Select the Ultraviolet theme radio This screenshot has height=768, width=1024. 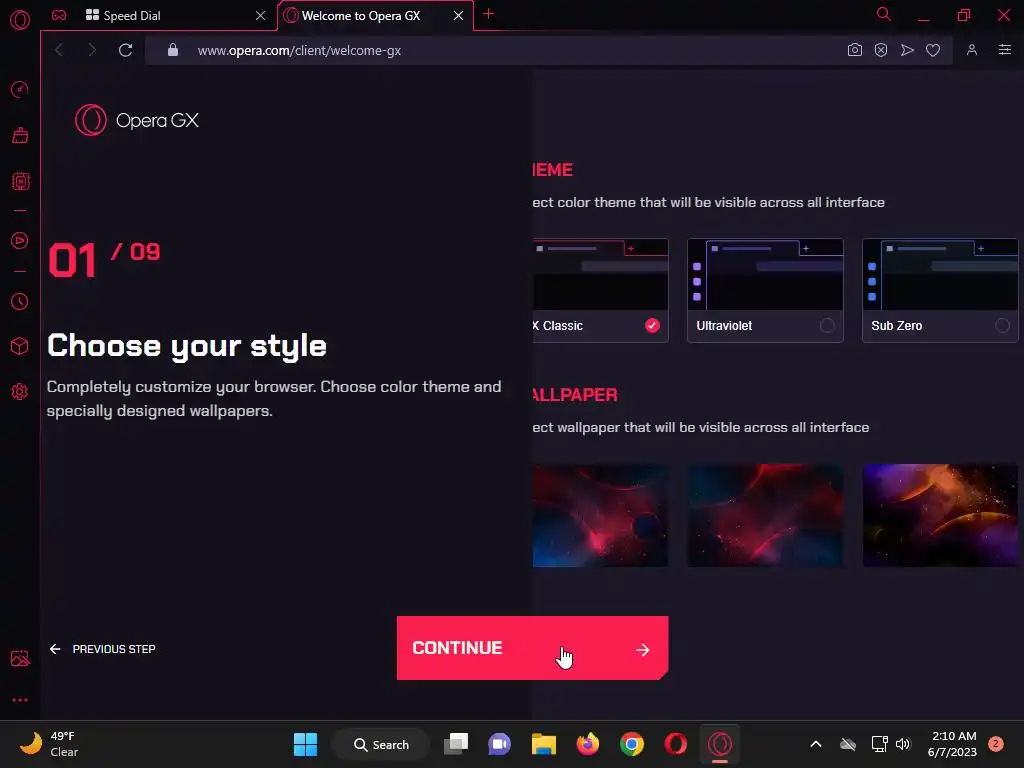[827, 325]
